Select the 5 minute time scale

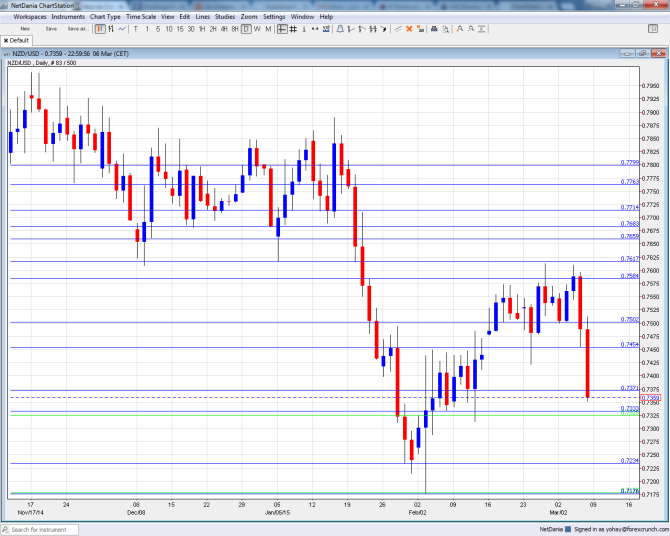158,29
